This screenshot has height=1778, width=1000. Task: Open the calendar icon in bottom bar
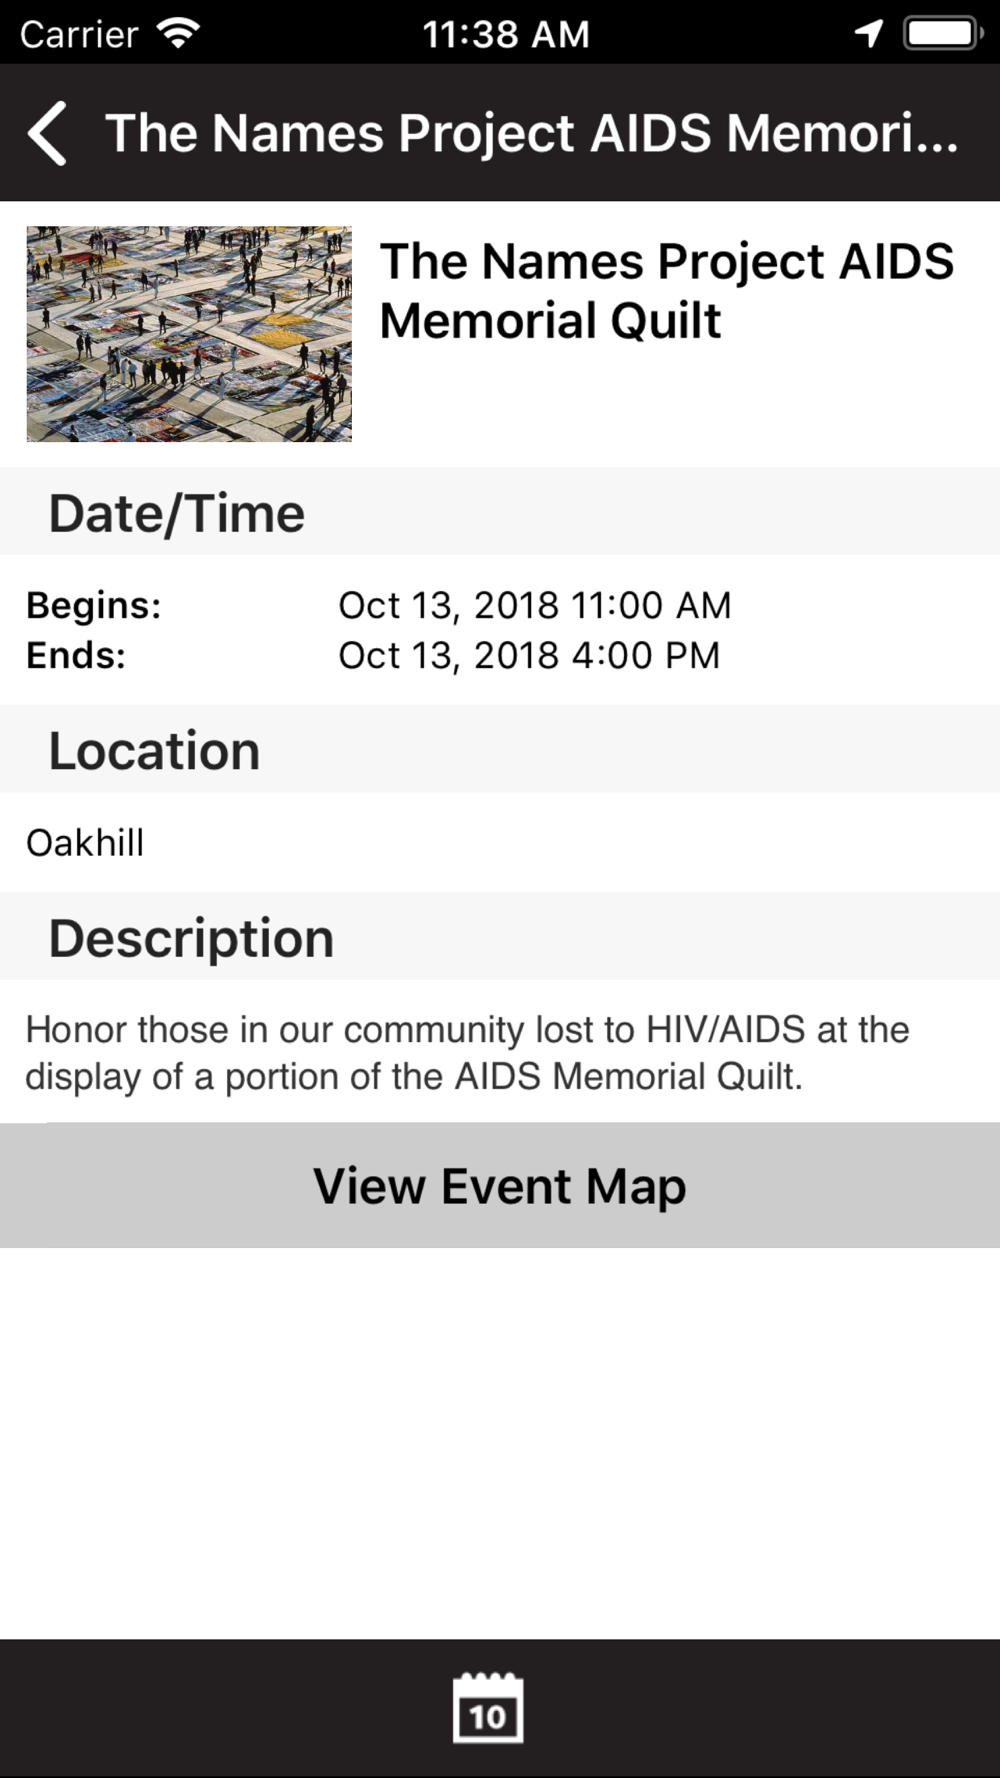(x=488, y=1708)
